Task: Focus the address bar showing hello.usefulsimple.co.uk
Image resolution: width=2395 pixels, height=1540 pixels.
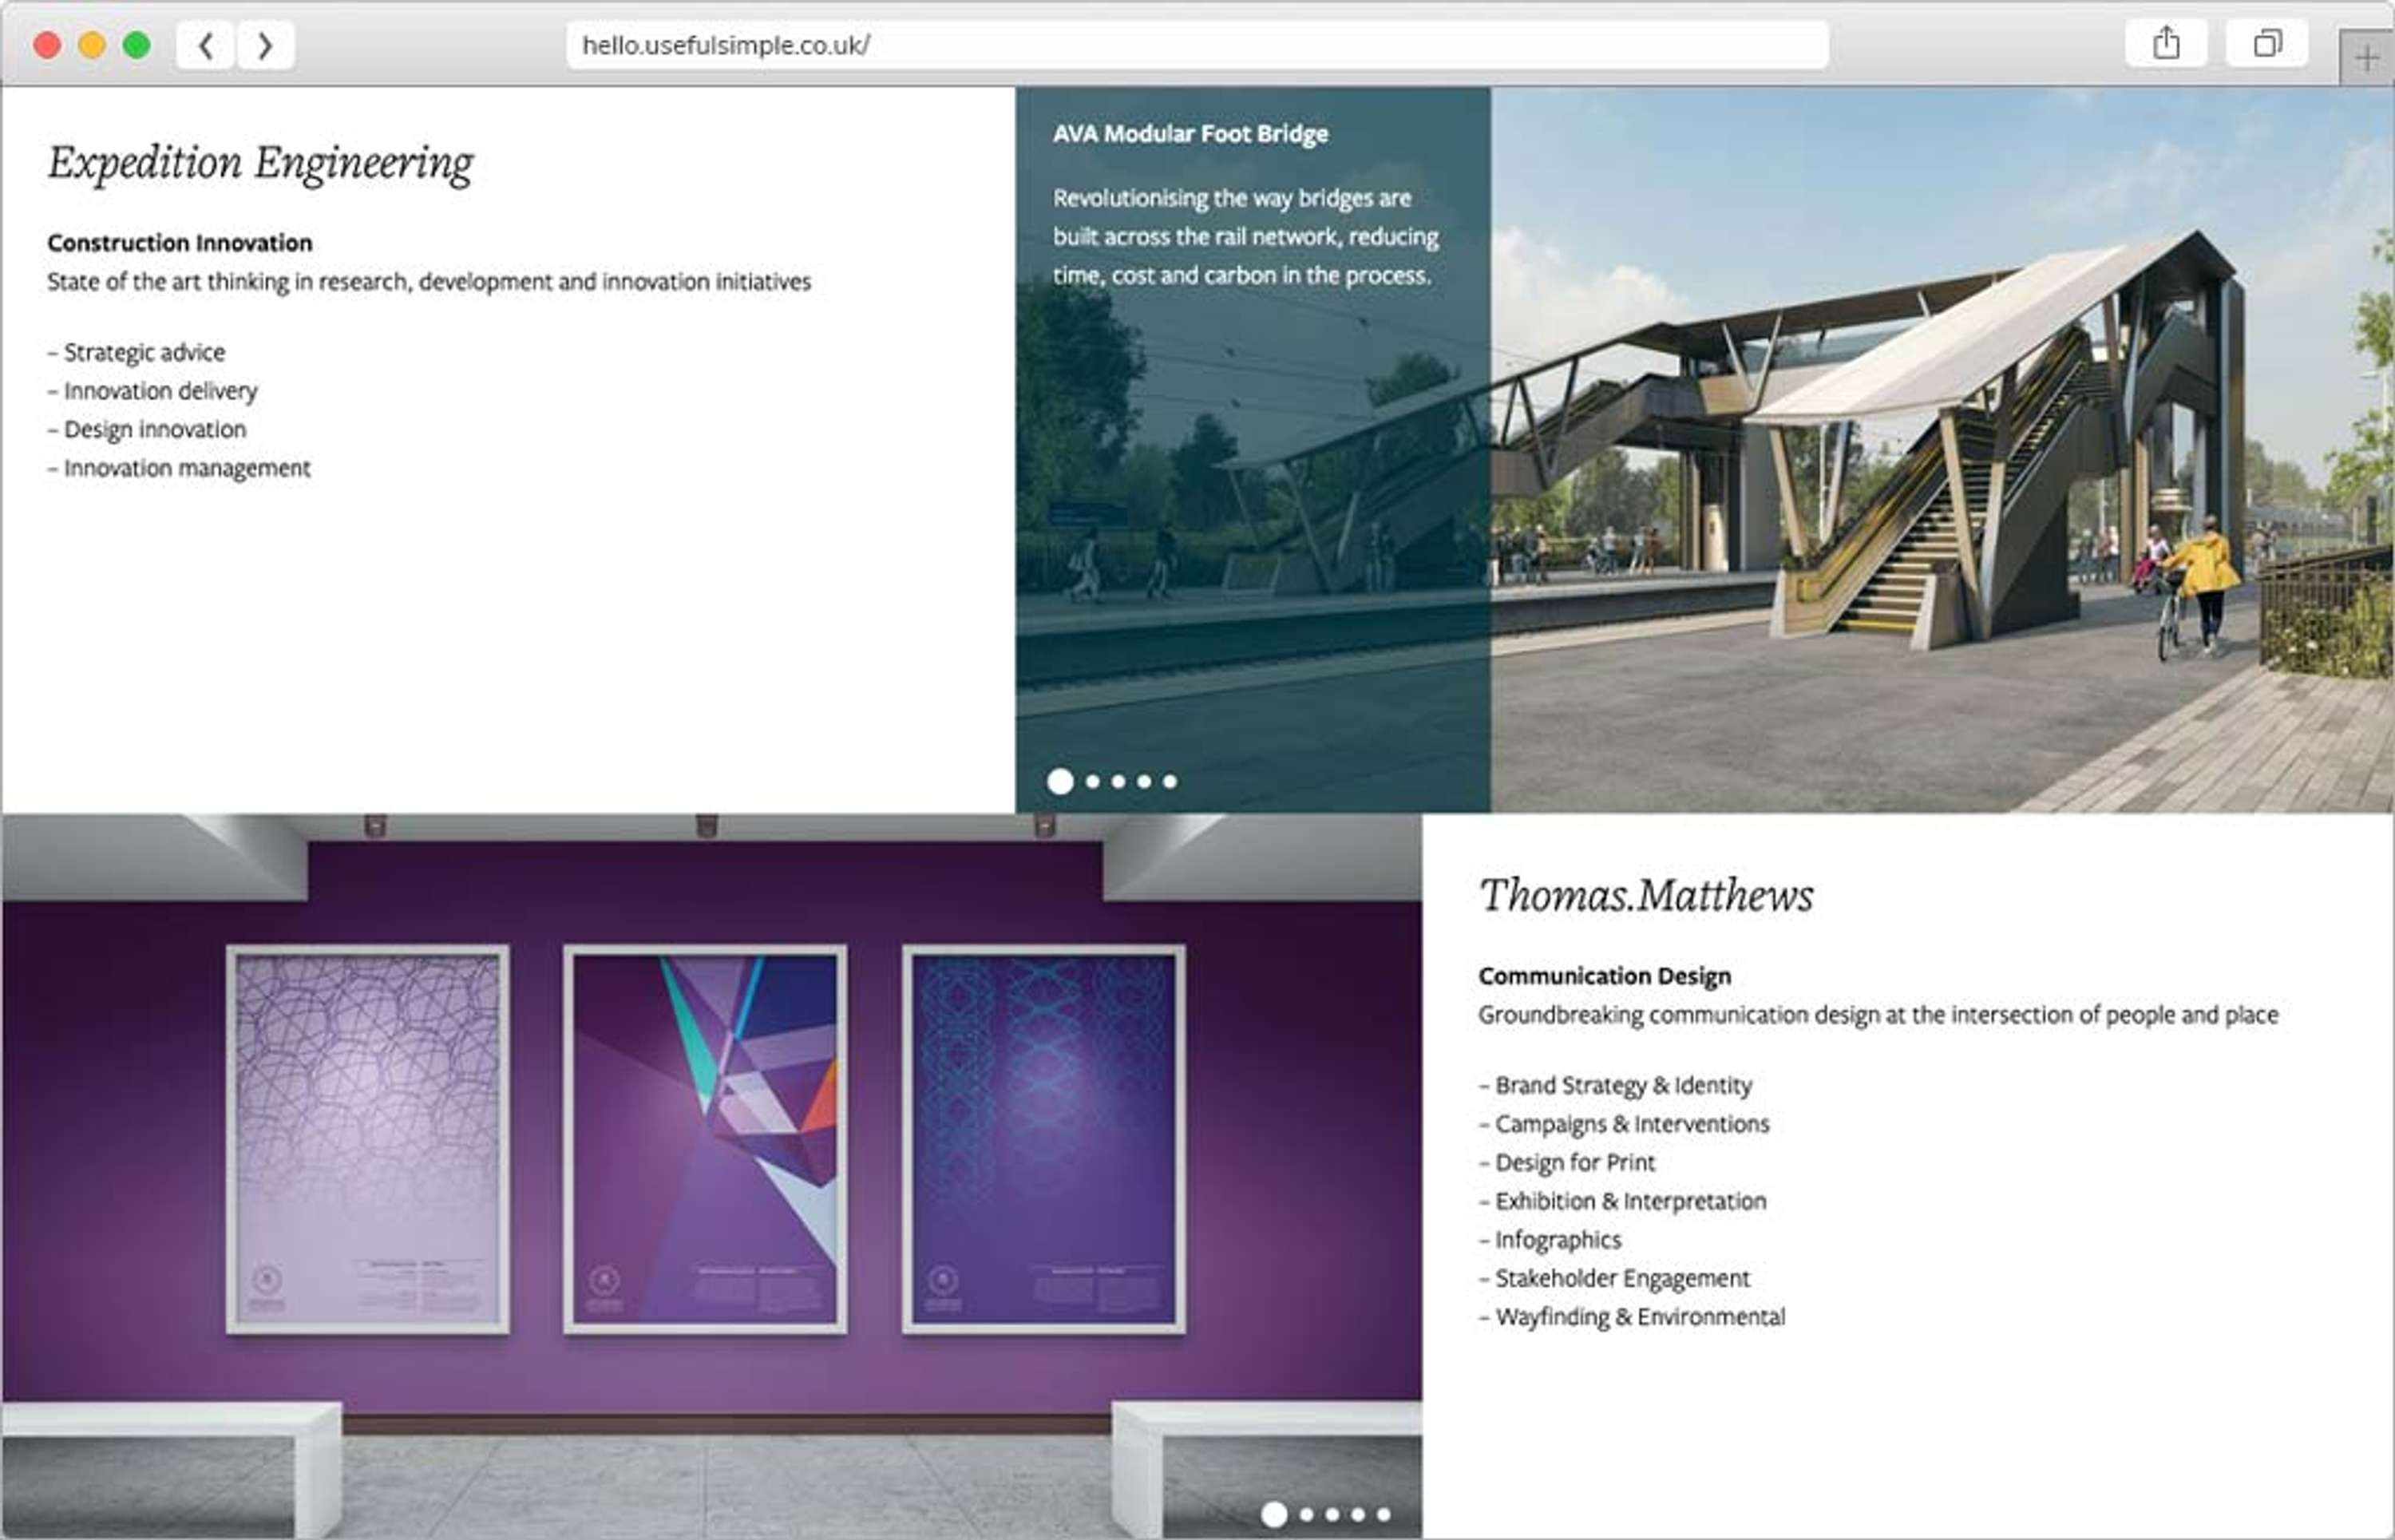Action: click(1197, 45)
